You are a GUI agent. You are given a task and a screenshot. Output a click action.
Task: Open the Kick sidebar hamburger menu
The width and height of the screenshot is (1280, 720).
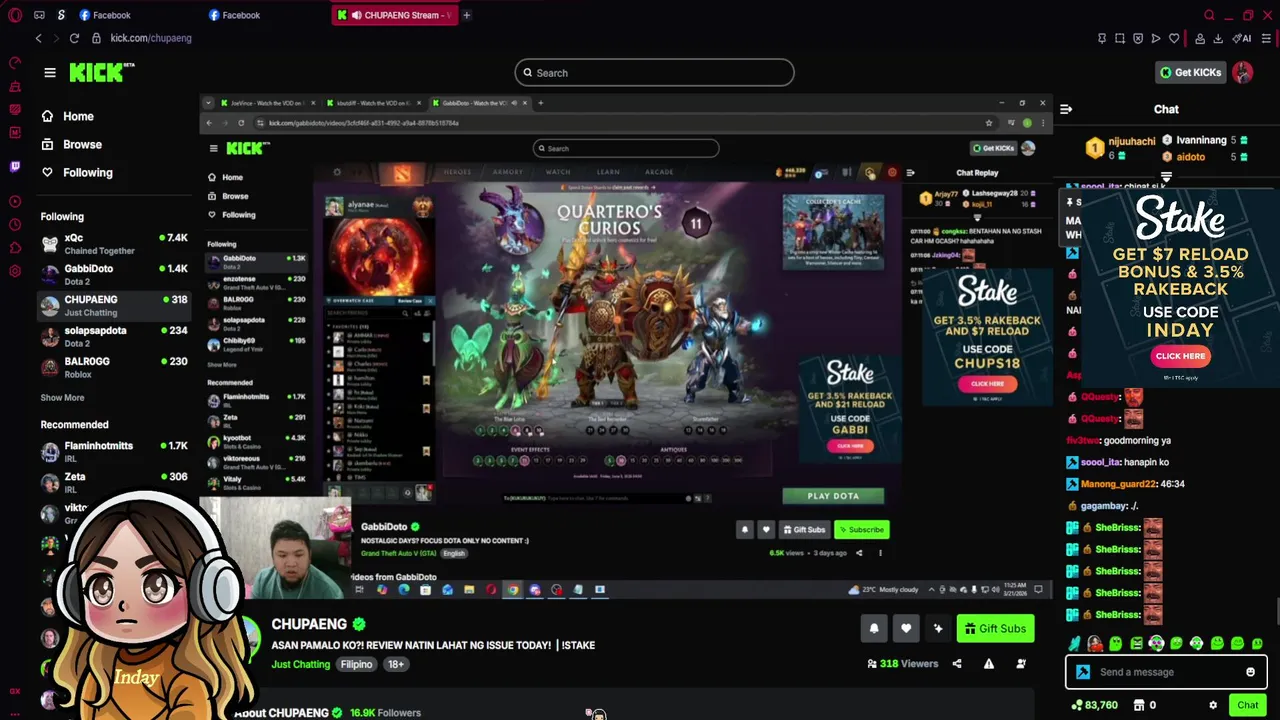(49, 72)
